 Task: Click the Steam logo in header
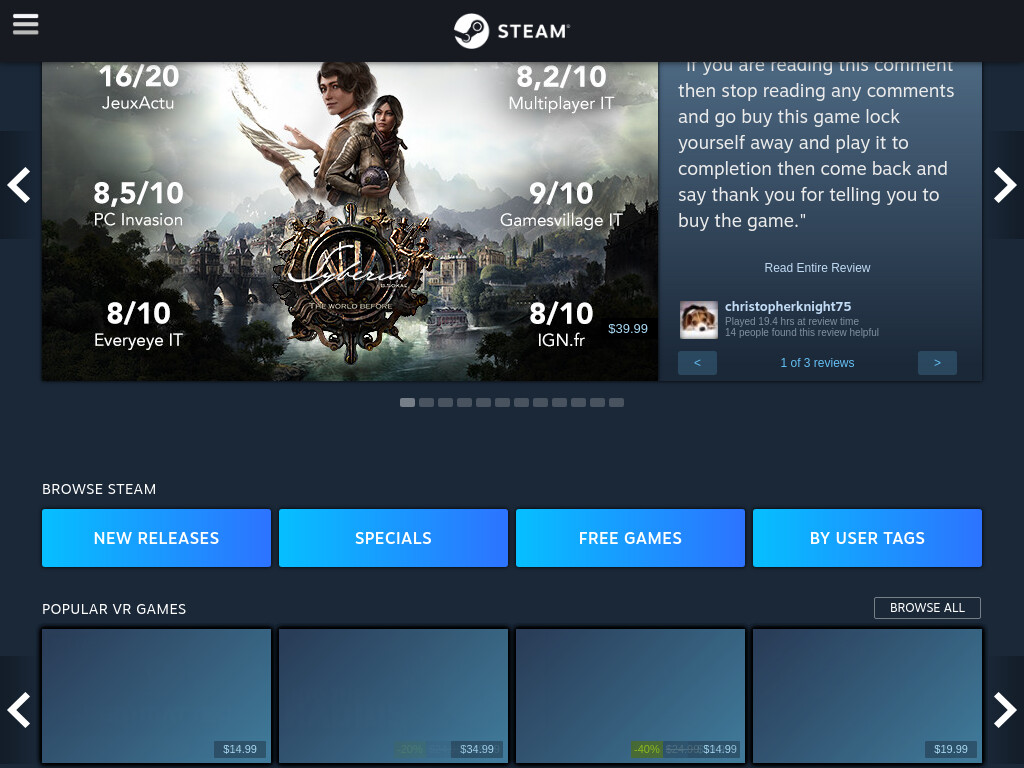512,31
